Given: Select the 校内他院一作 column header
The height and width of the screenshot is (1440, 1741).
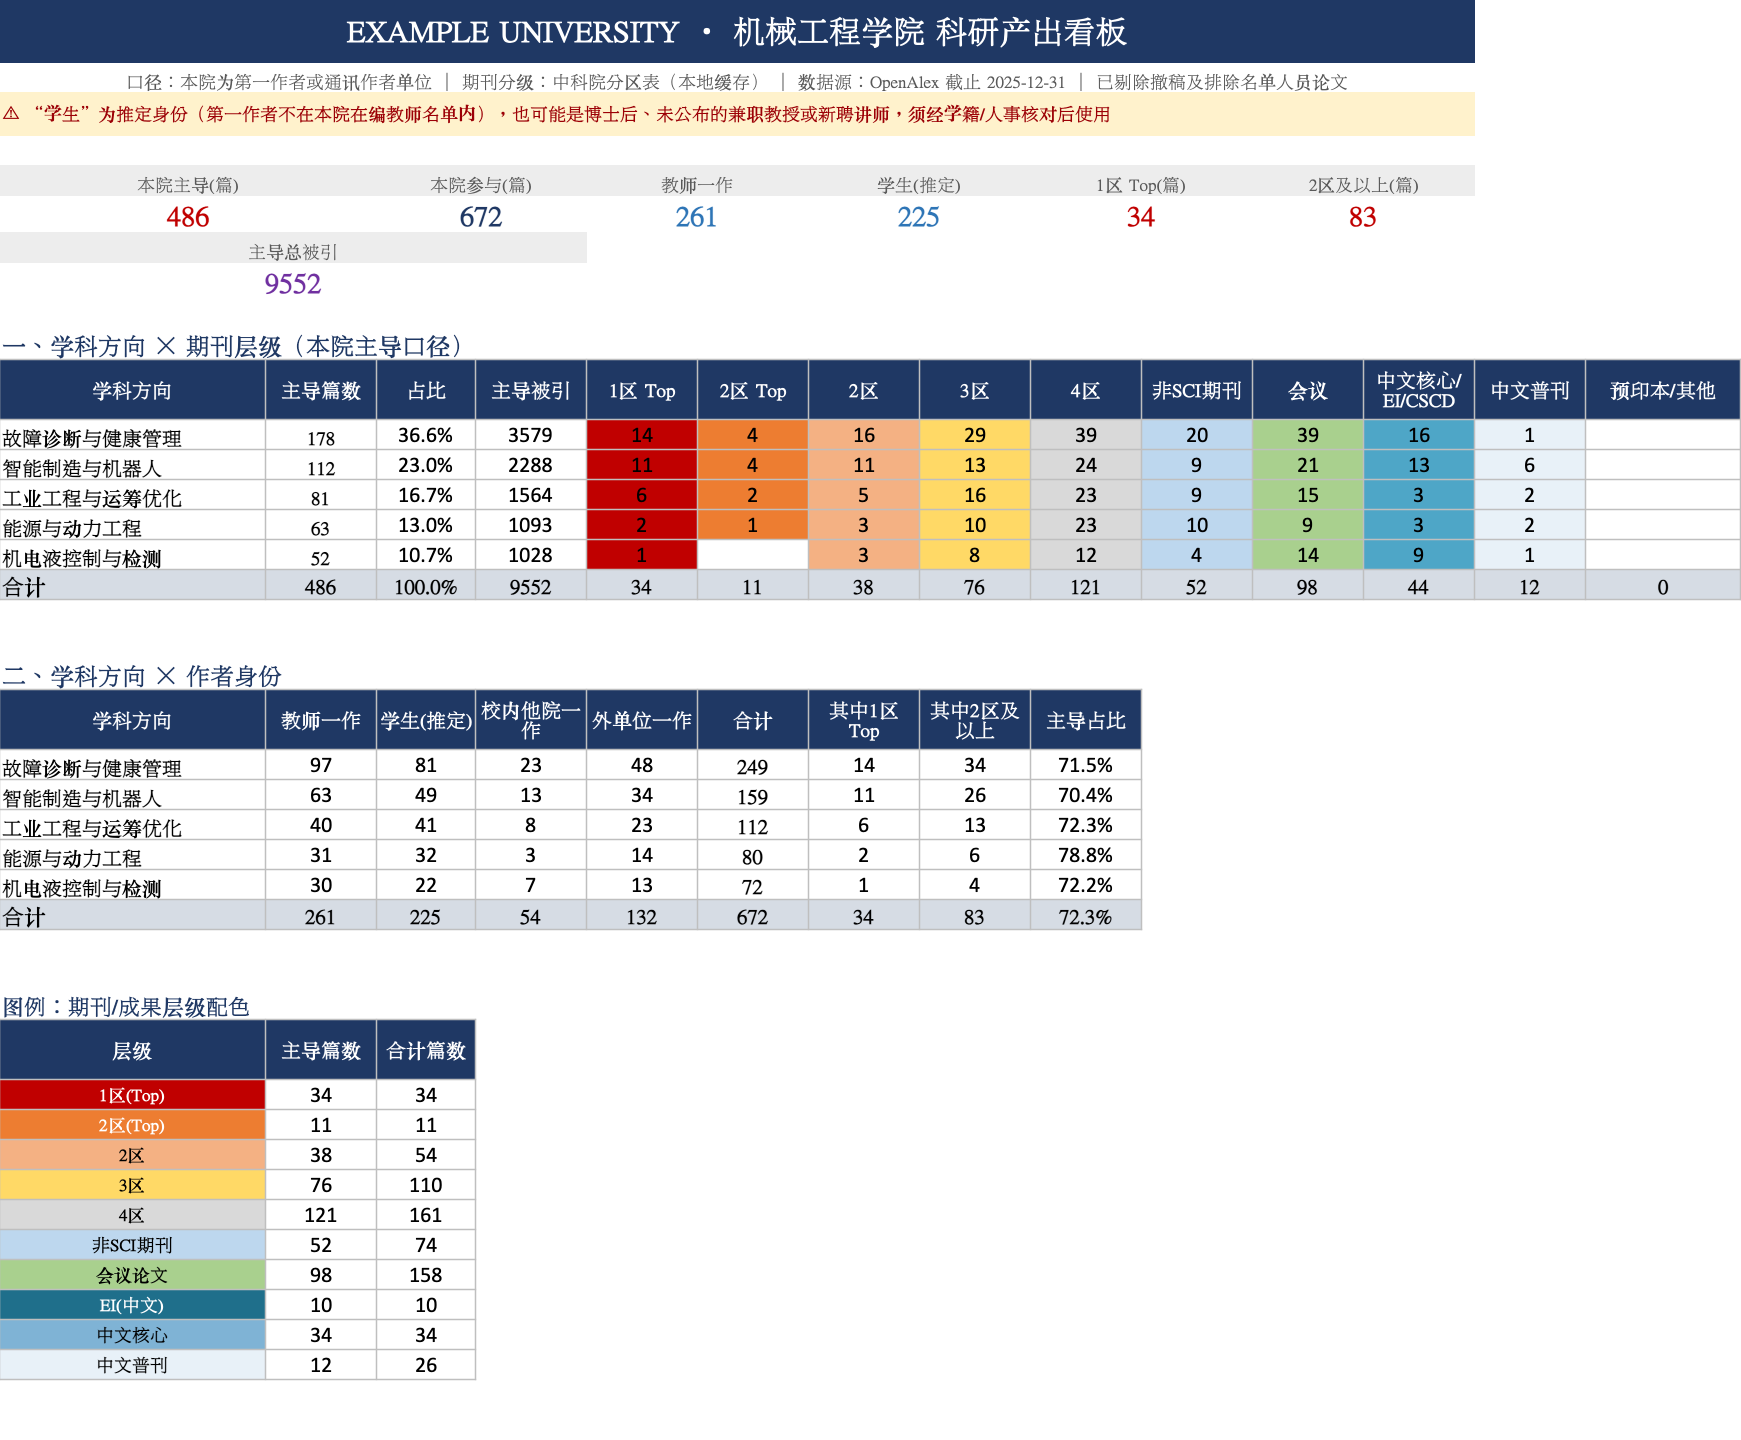Looking at the screenshot, I should tap(531, 720).
